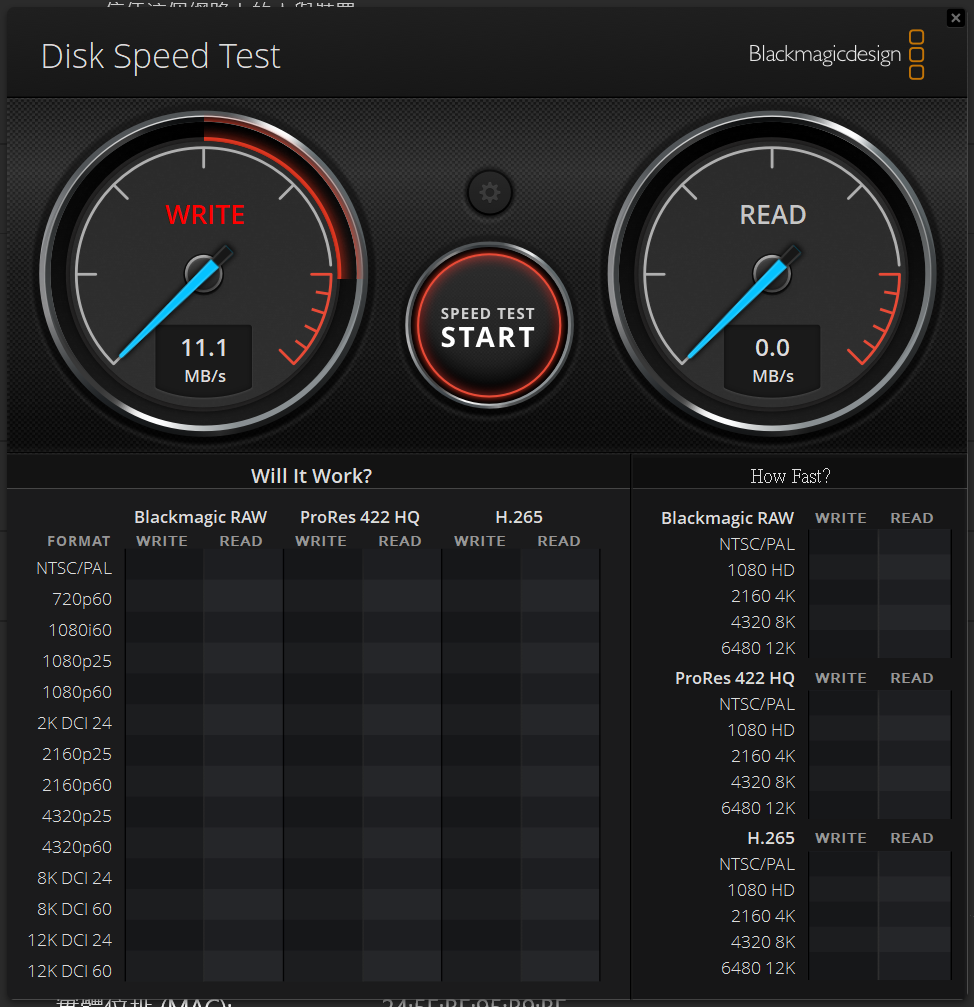Click the READ gauge needle dial
Image resolution: width=974 pixels, height=1007 pixels.
coord(772,273)
